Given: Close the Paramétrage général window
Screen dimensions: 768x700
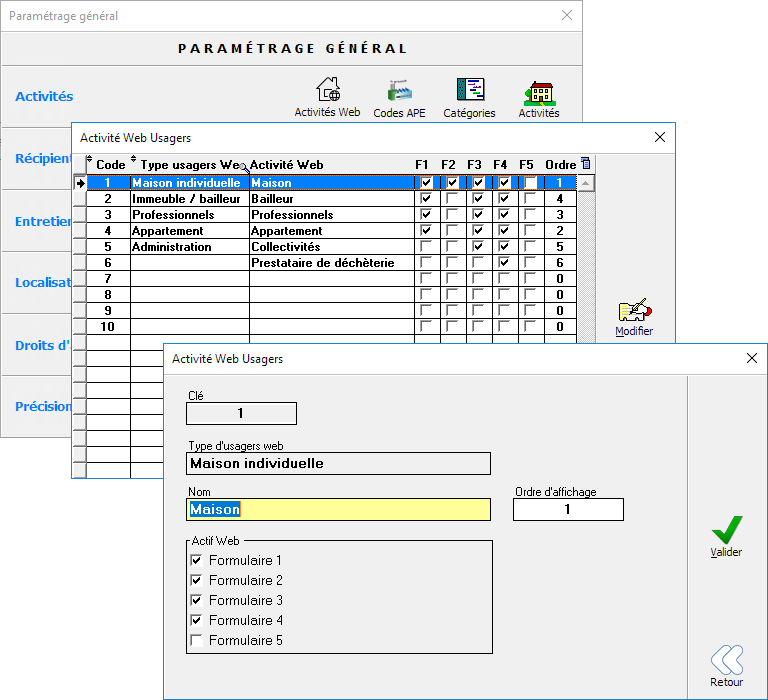Looking at the screenshot, I should [567, 15].
